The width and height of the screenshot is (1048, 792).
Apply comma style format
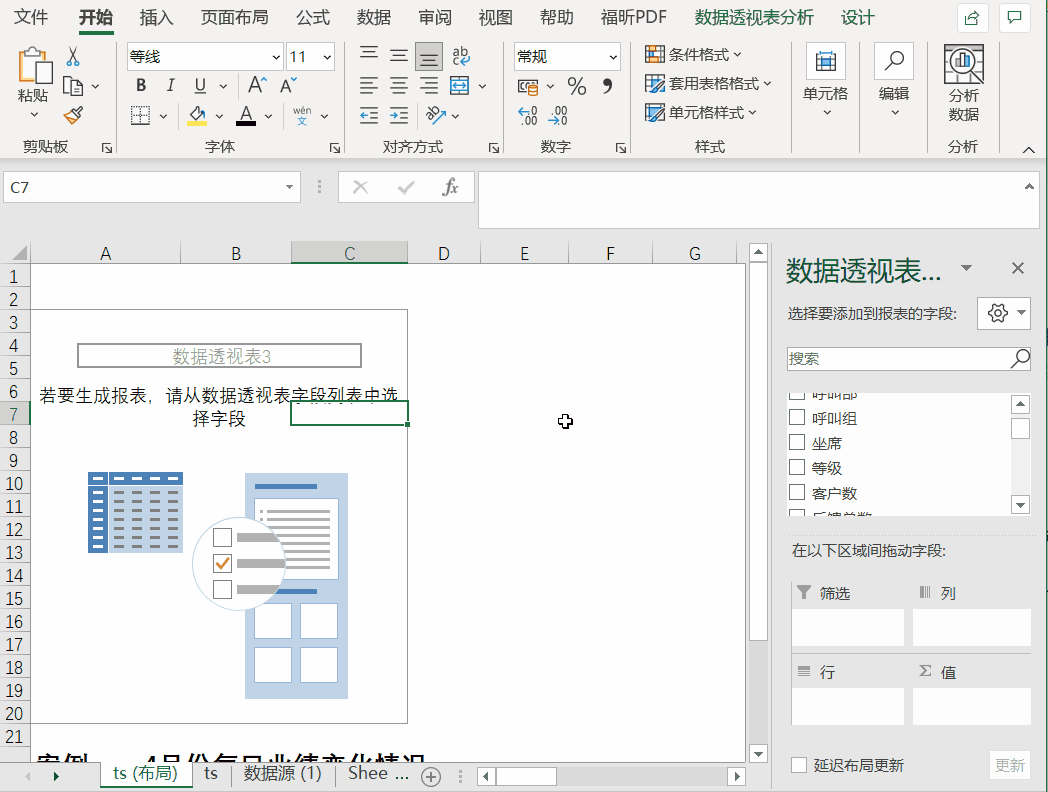[x=607, y=86]
